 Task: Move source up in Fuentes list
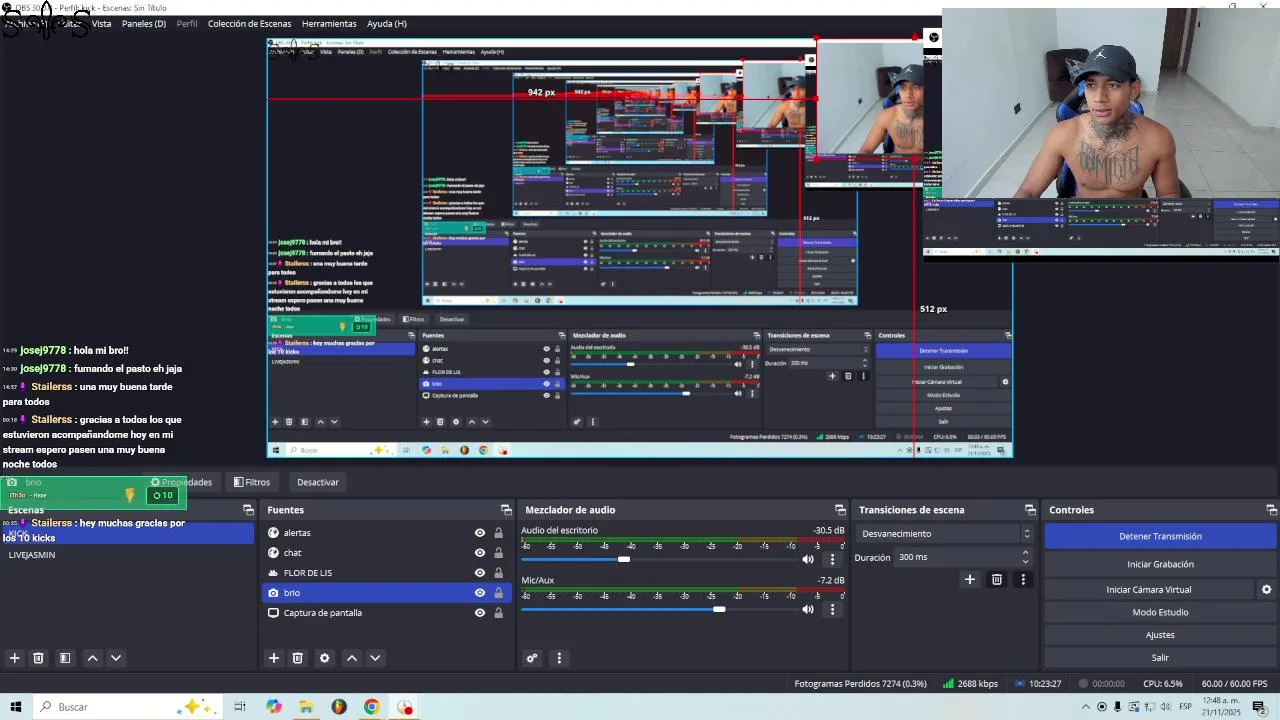[351, 658]
